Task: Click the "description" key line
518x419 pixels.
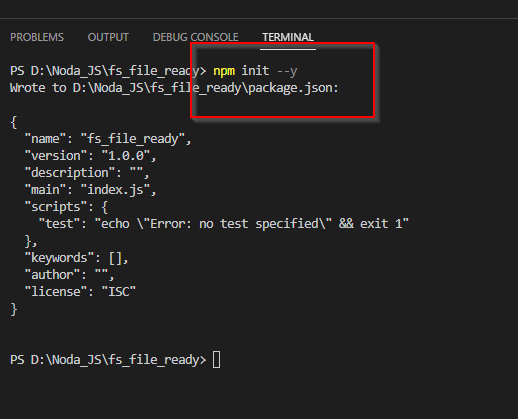Action: point(87,173)
